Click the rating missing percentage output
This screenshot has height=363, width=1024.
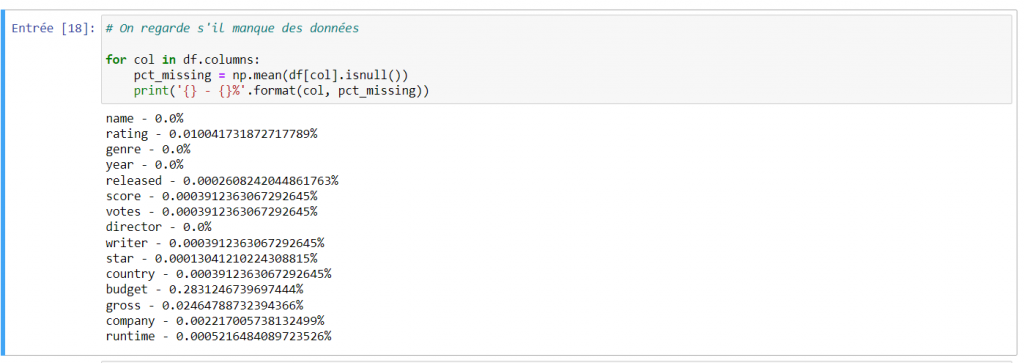point(212,134)
